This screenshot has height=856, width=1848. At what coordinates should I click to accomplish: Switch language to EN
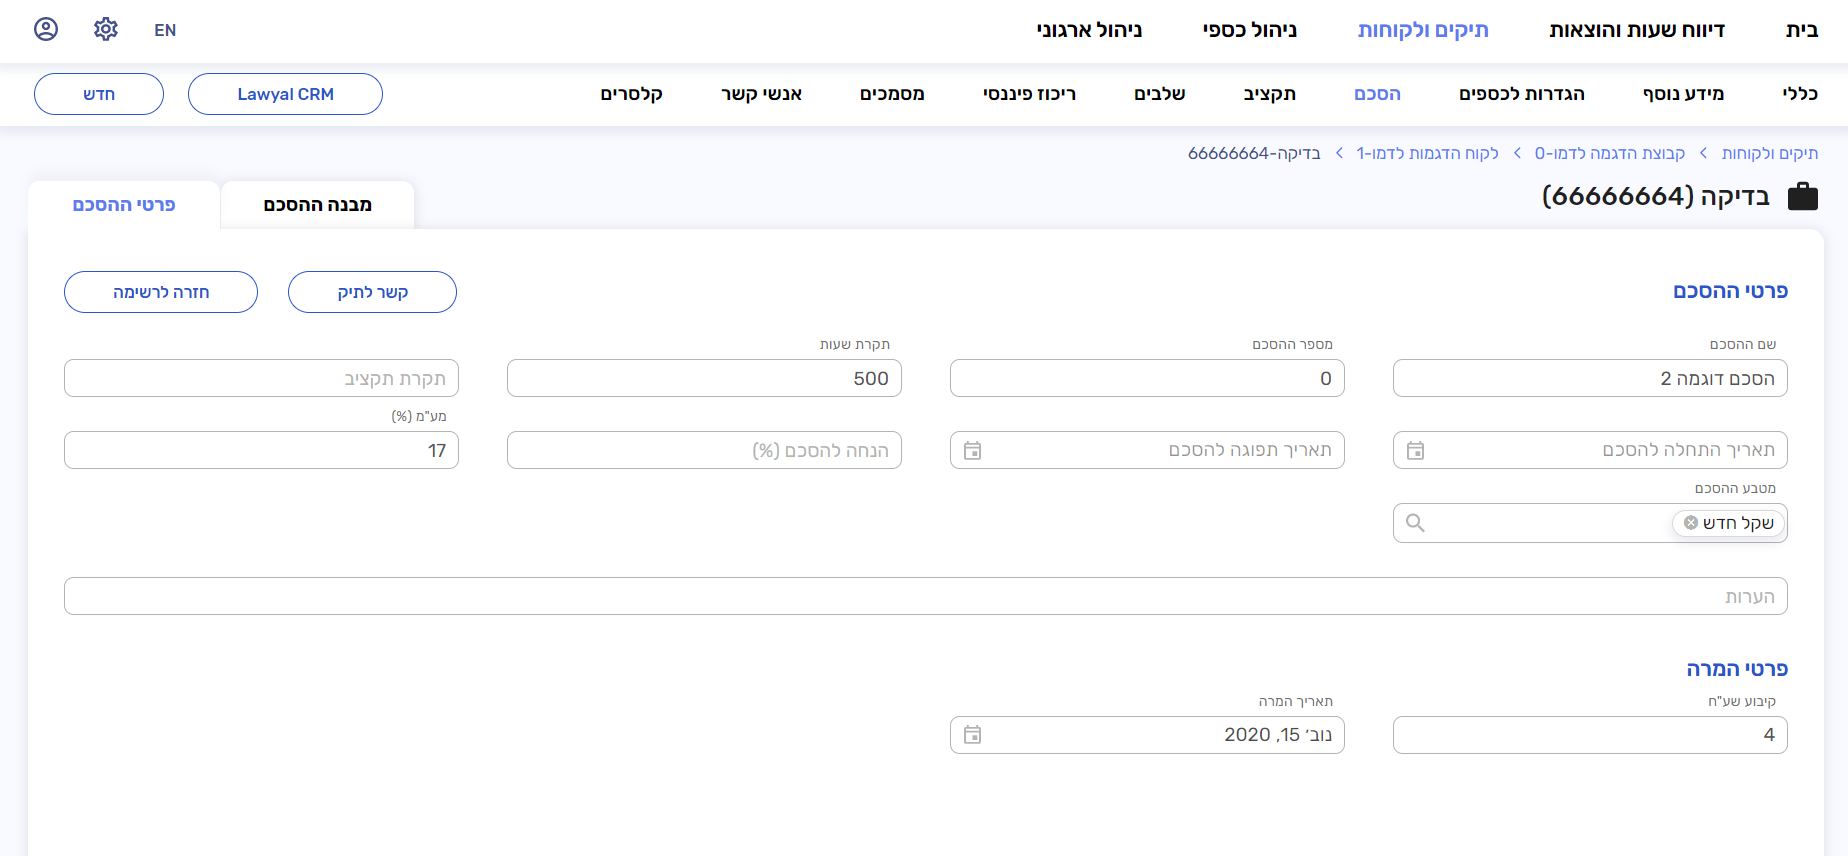pos(165,30)
